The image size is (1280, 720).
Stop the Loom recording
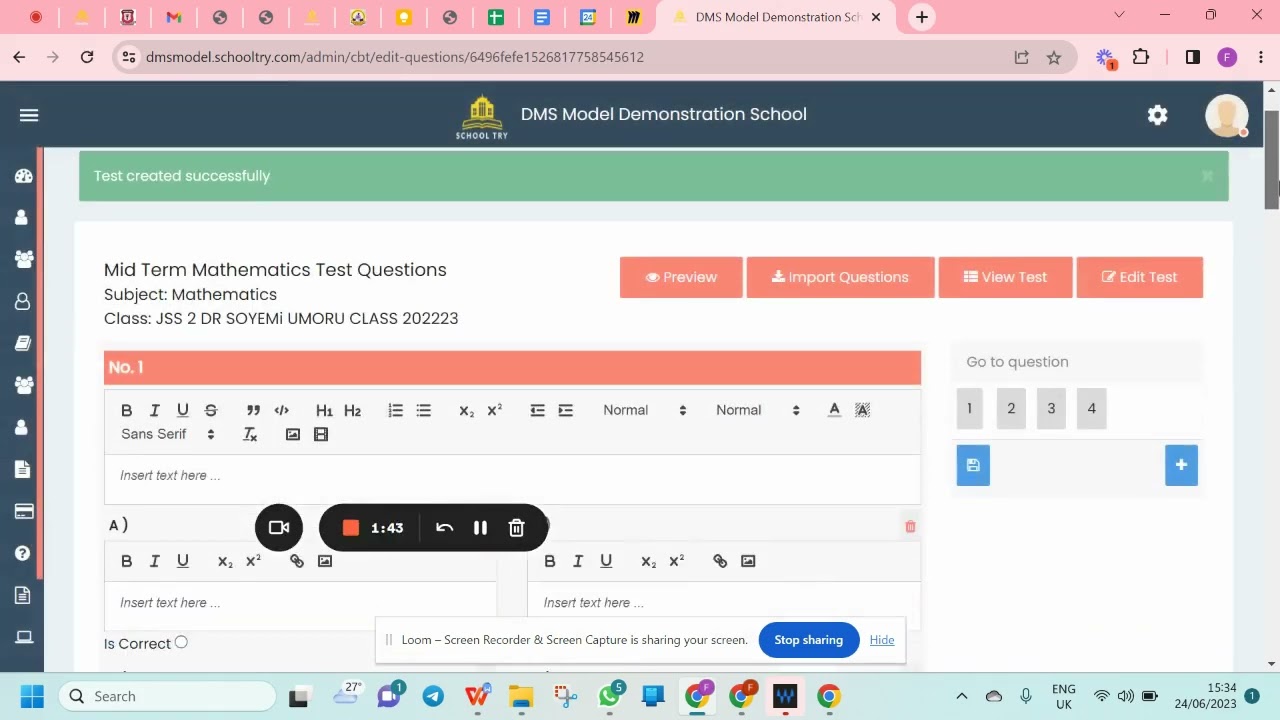pos(350,528)
